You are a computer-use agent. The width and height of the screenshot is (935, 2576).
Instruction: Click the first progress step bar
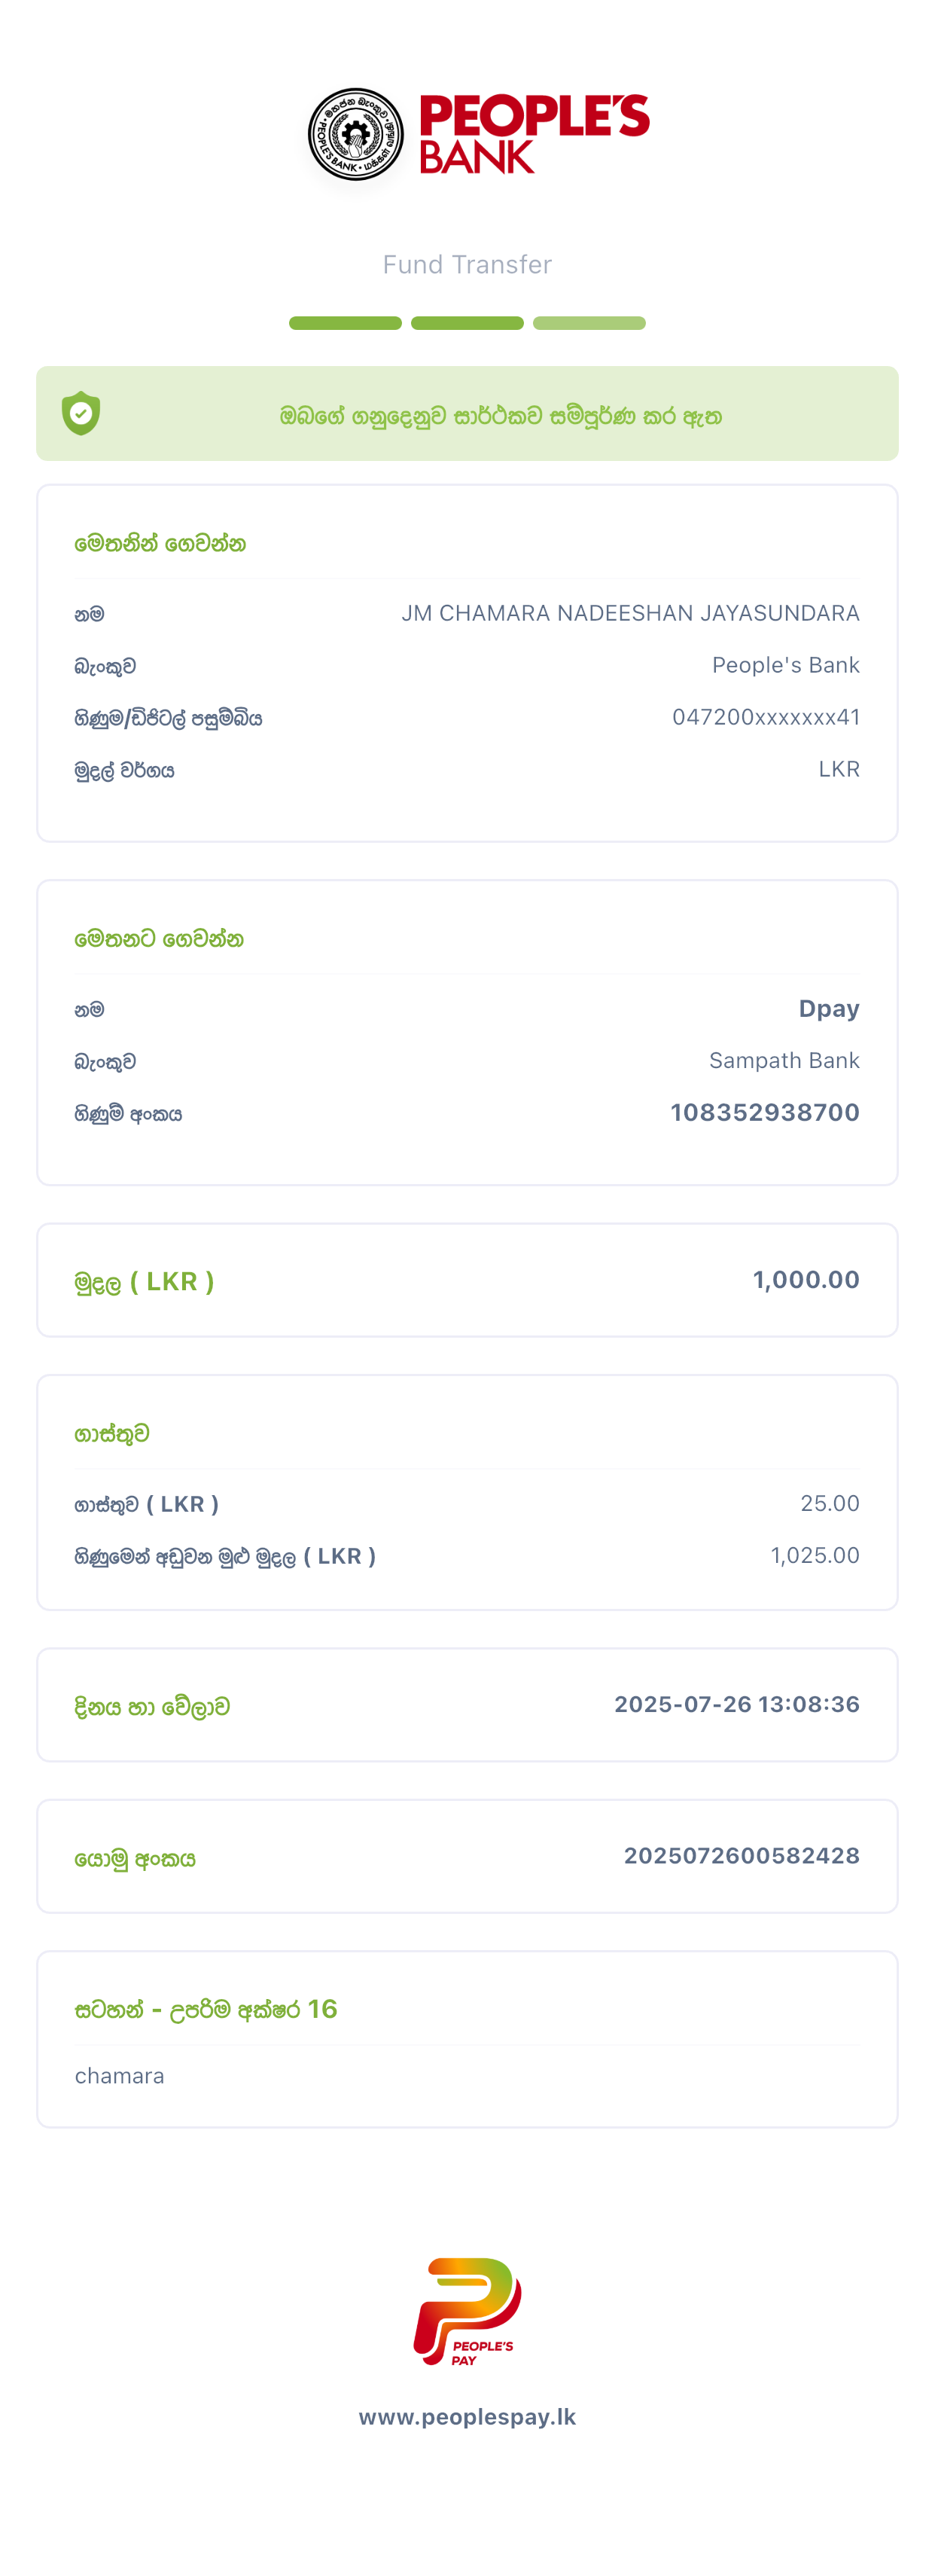345,323
